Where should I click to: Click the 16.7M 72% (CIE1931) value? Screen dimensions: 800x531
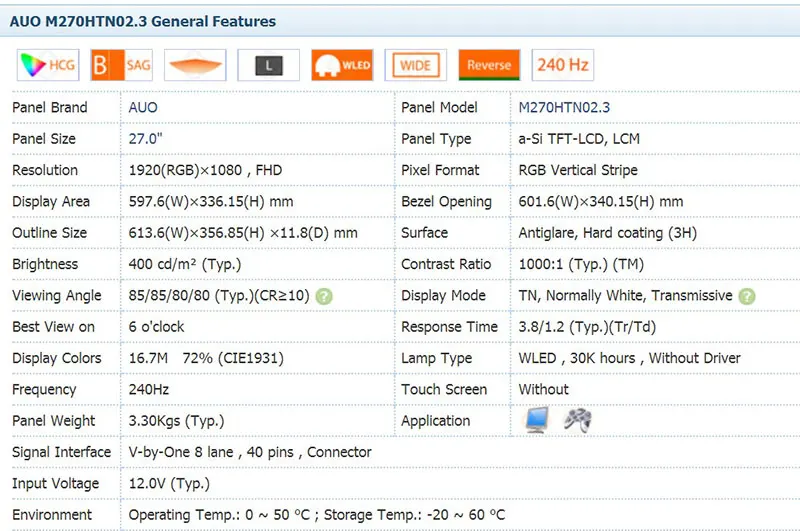[x=206, y=359]
